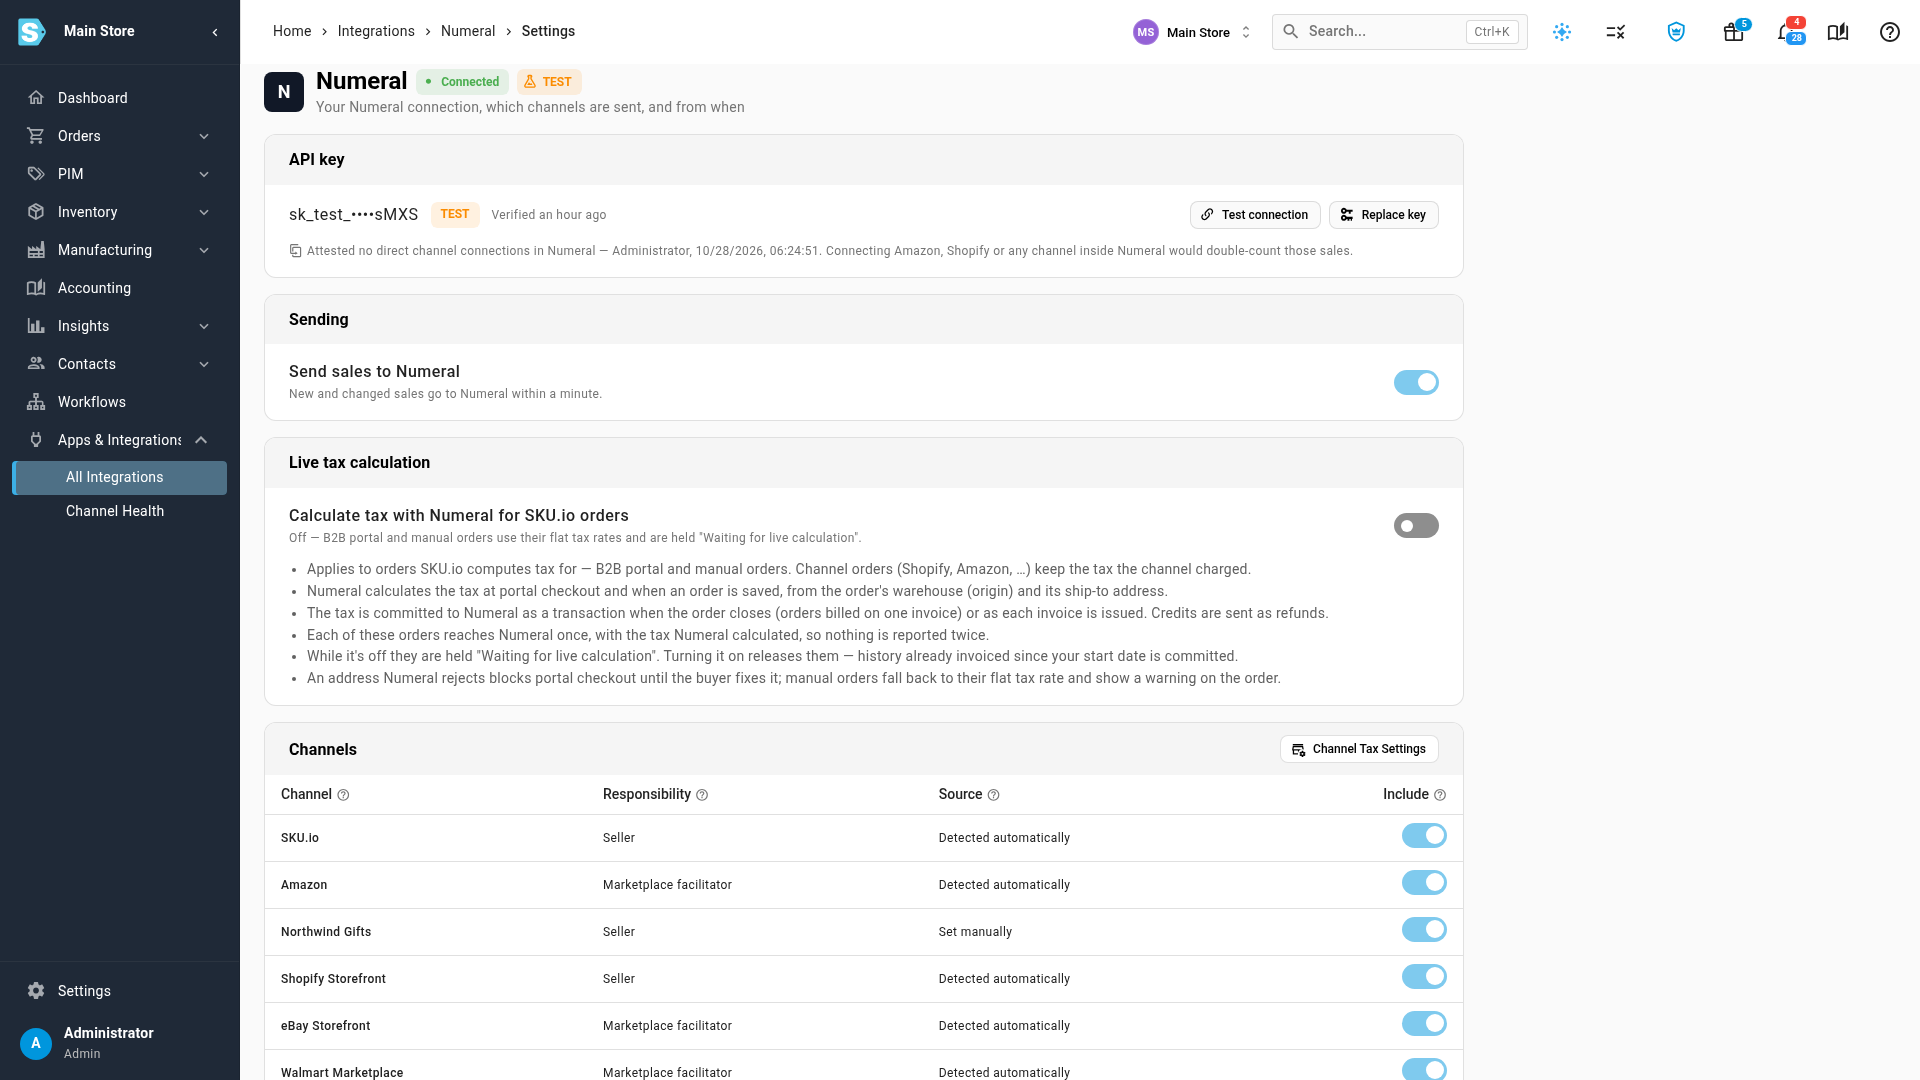Screen dimensions: 1920x1080
Task: Open Accounting from the sidebar
Action: pos(120,288)
